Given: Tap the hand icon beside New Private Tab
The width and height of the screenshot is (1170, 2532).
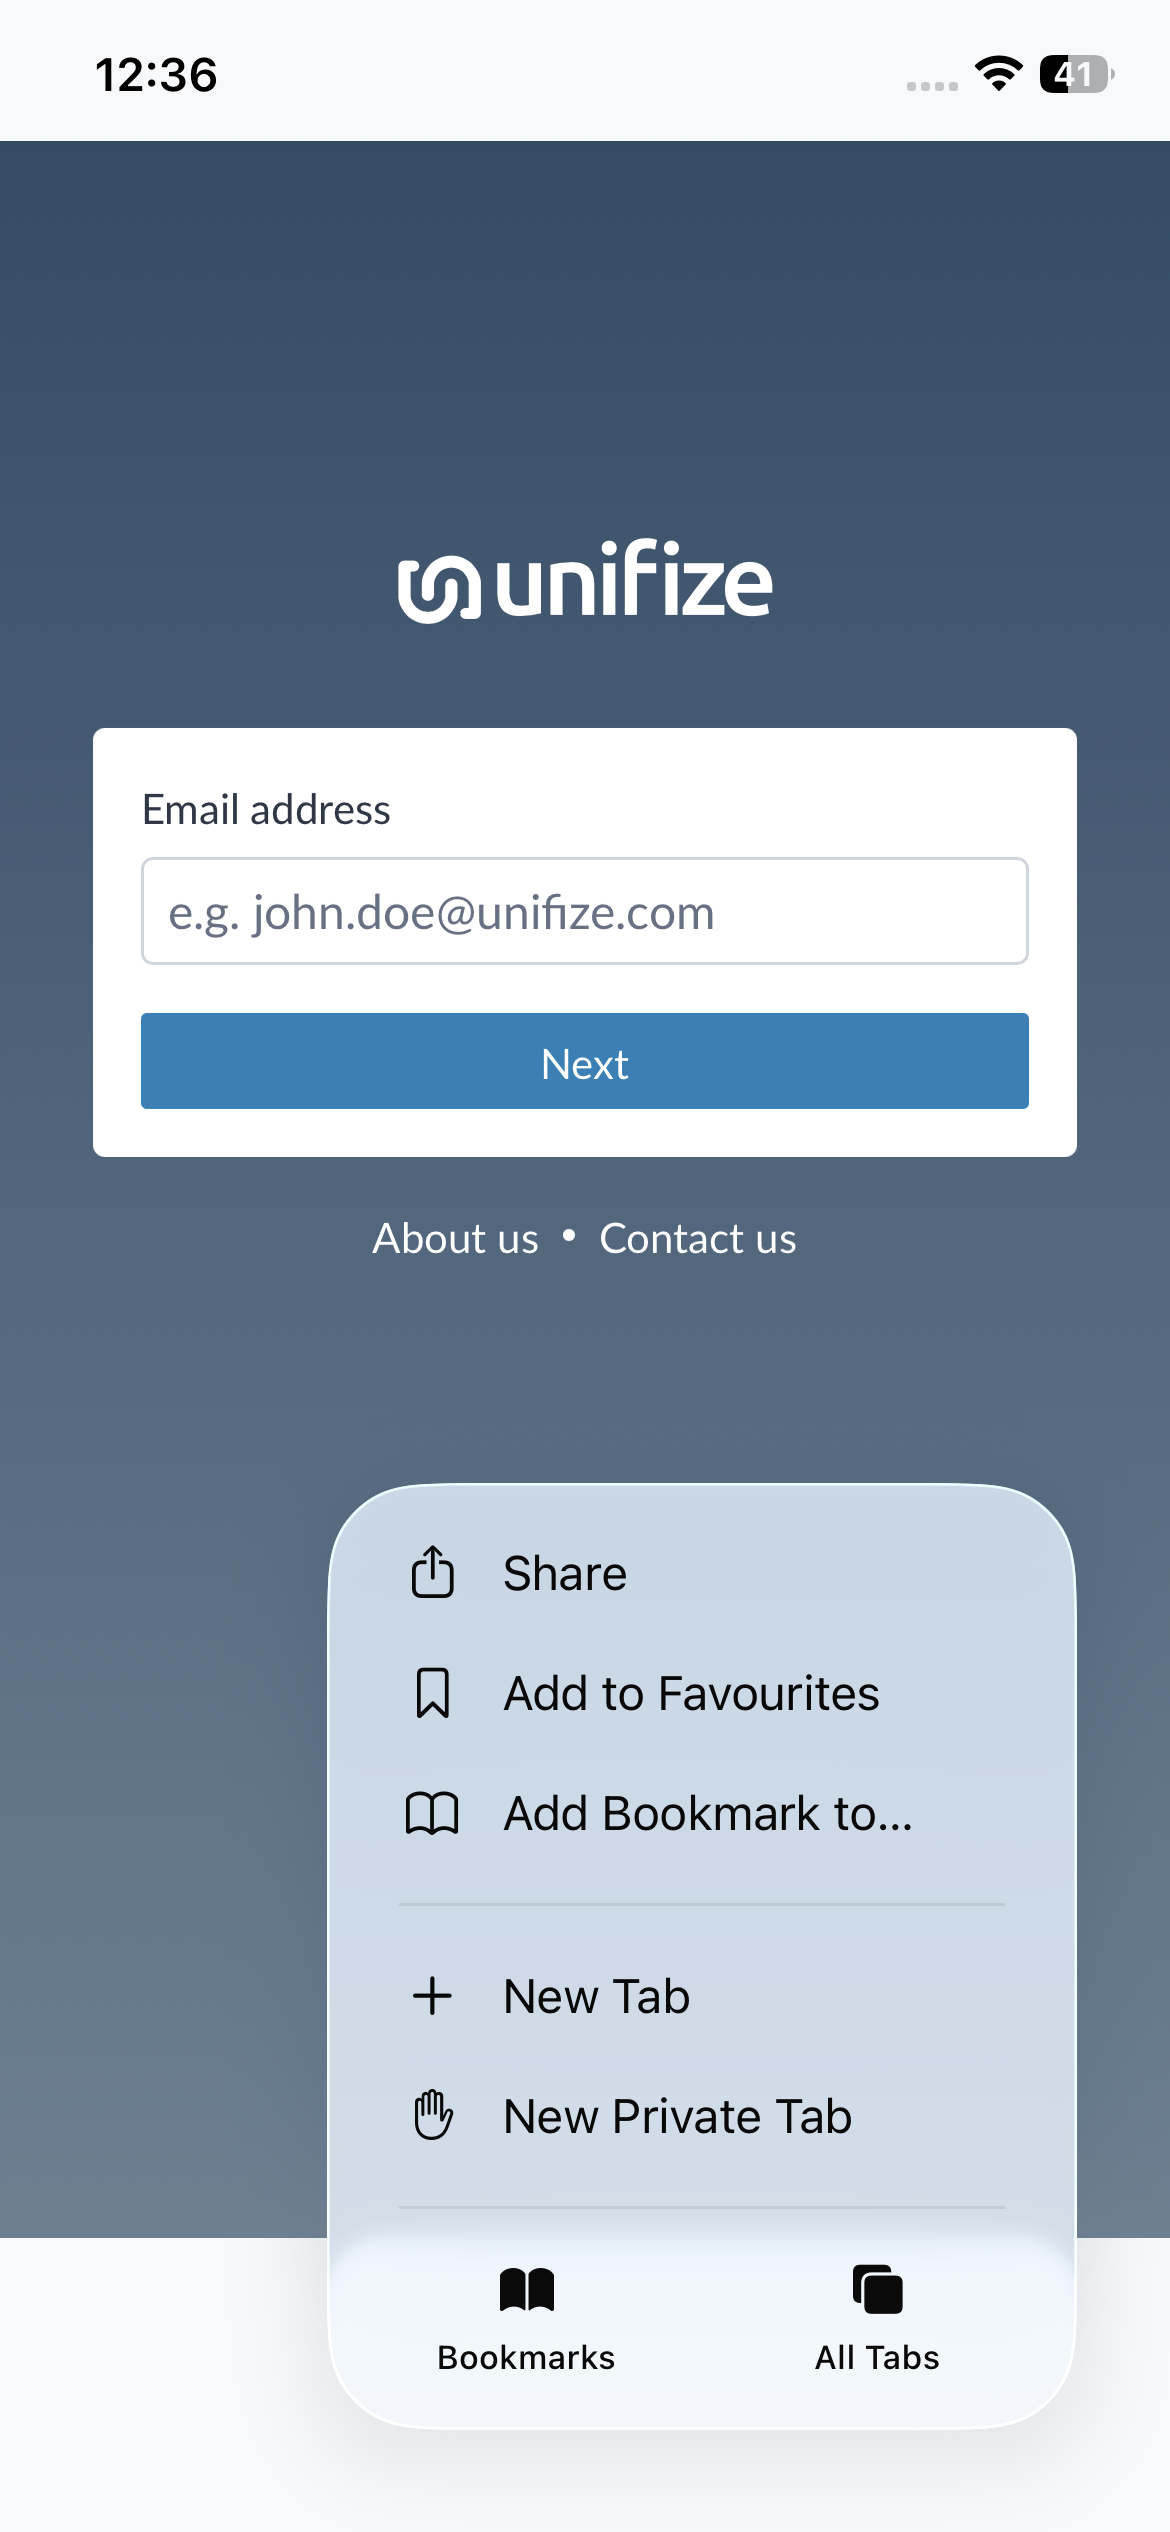Looking at the screenshot, I should point(432,2116).
